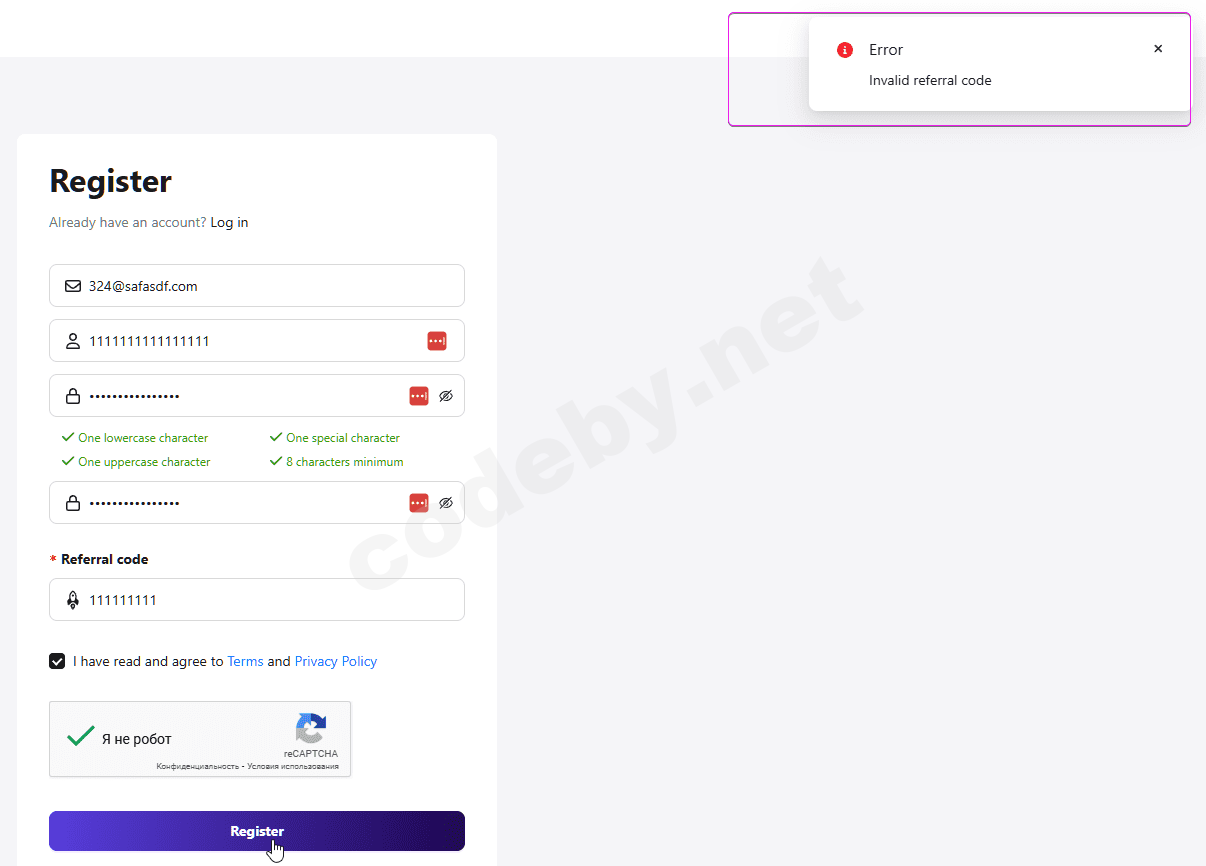The width and height of the screenshot is (1206, 866).
Task: Click the user icon in username field
Action: 72,341
